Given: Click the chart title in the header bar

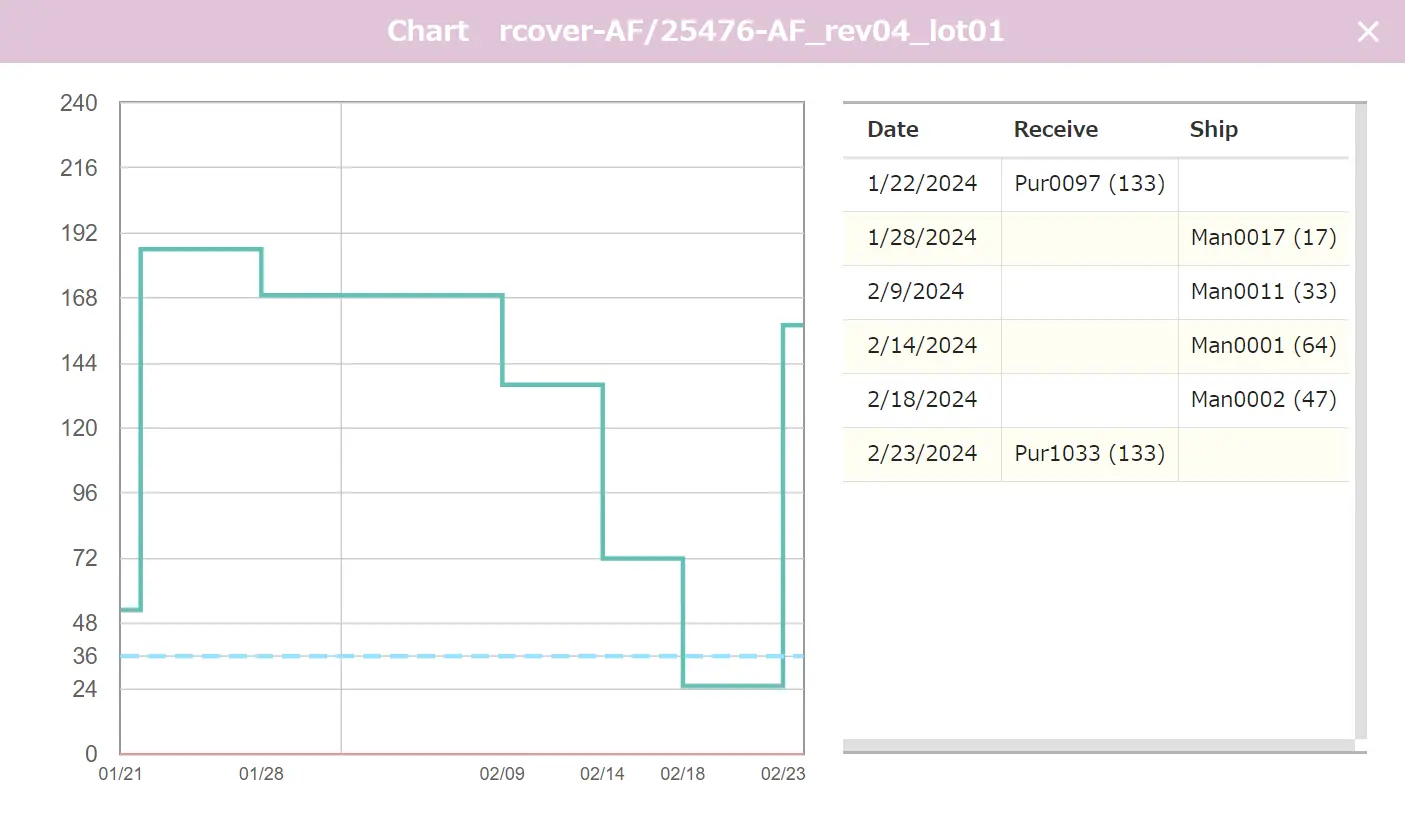Looking at the screenshot, I should pyautogui.click(x=695, y=32).
